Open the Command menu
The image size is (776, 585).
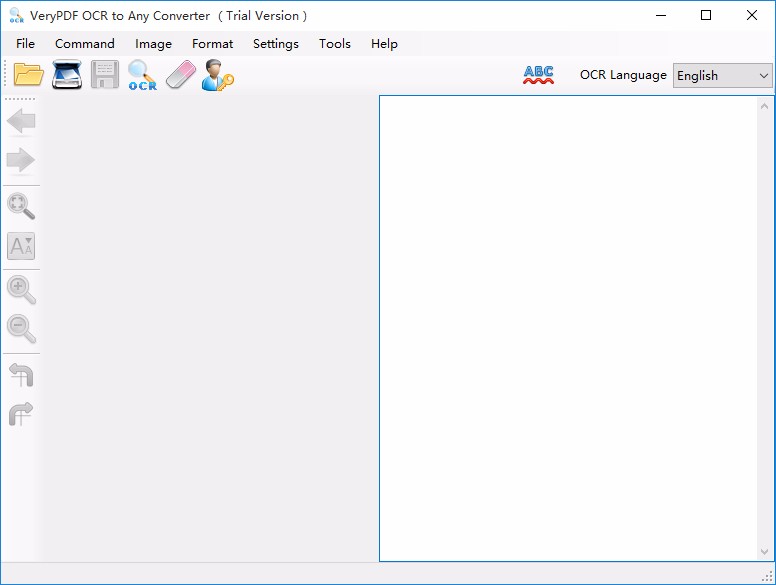85,44
